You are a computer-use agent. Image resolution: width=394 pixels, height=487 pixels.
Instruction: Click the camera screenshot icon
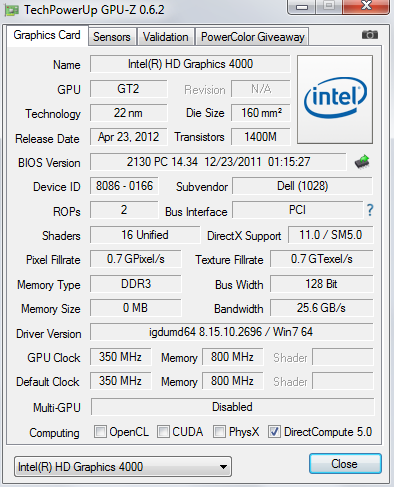[x=370, y=35]
